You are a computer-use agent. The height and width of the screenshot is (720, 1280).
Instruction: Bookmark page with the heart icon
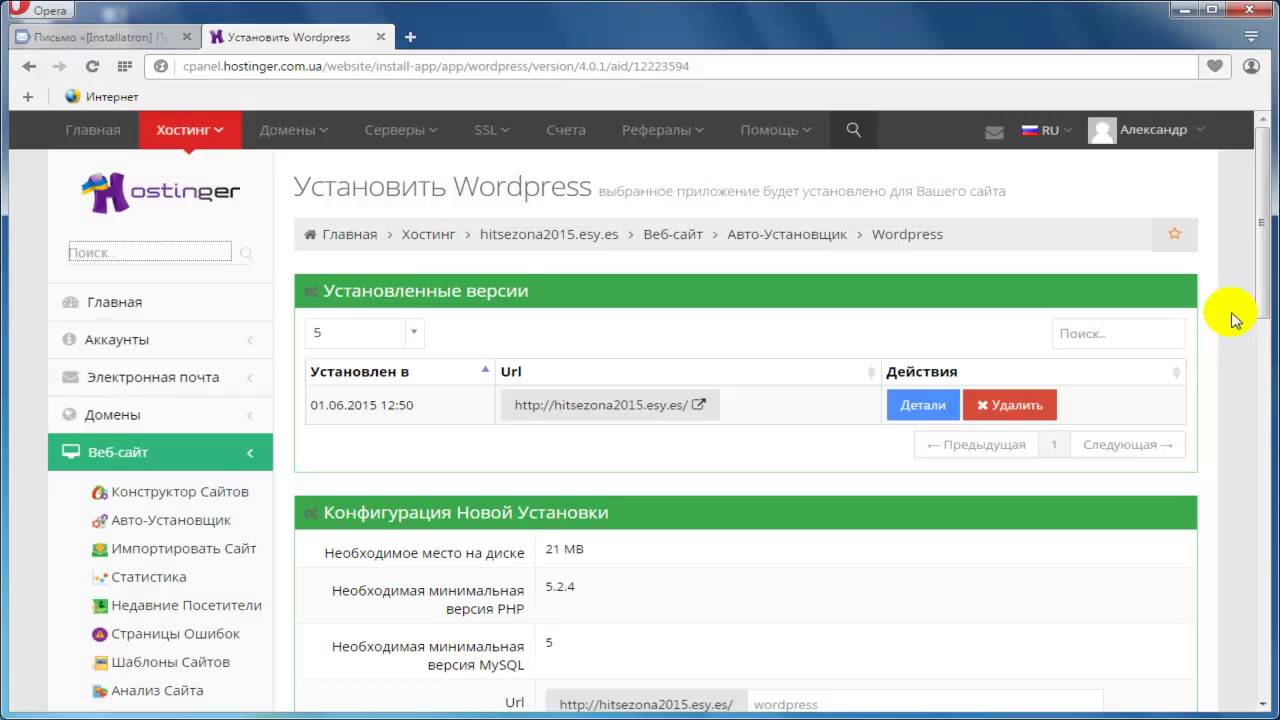(1214, 66)
